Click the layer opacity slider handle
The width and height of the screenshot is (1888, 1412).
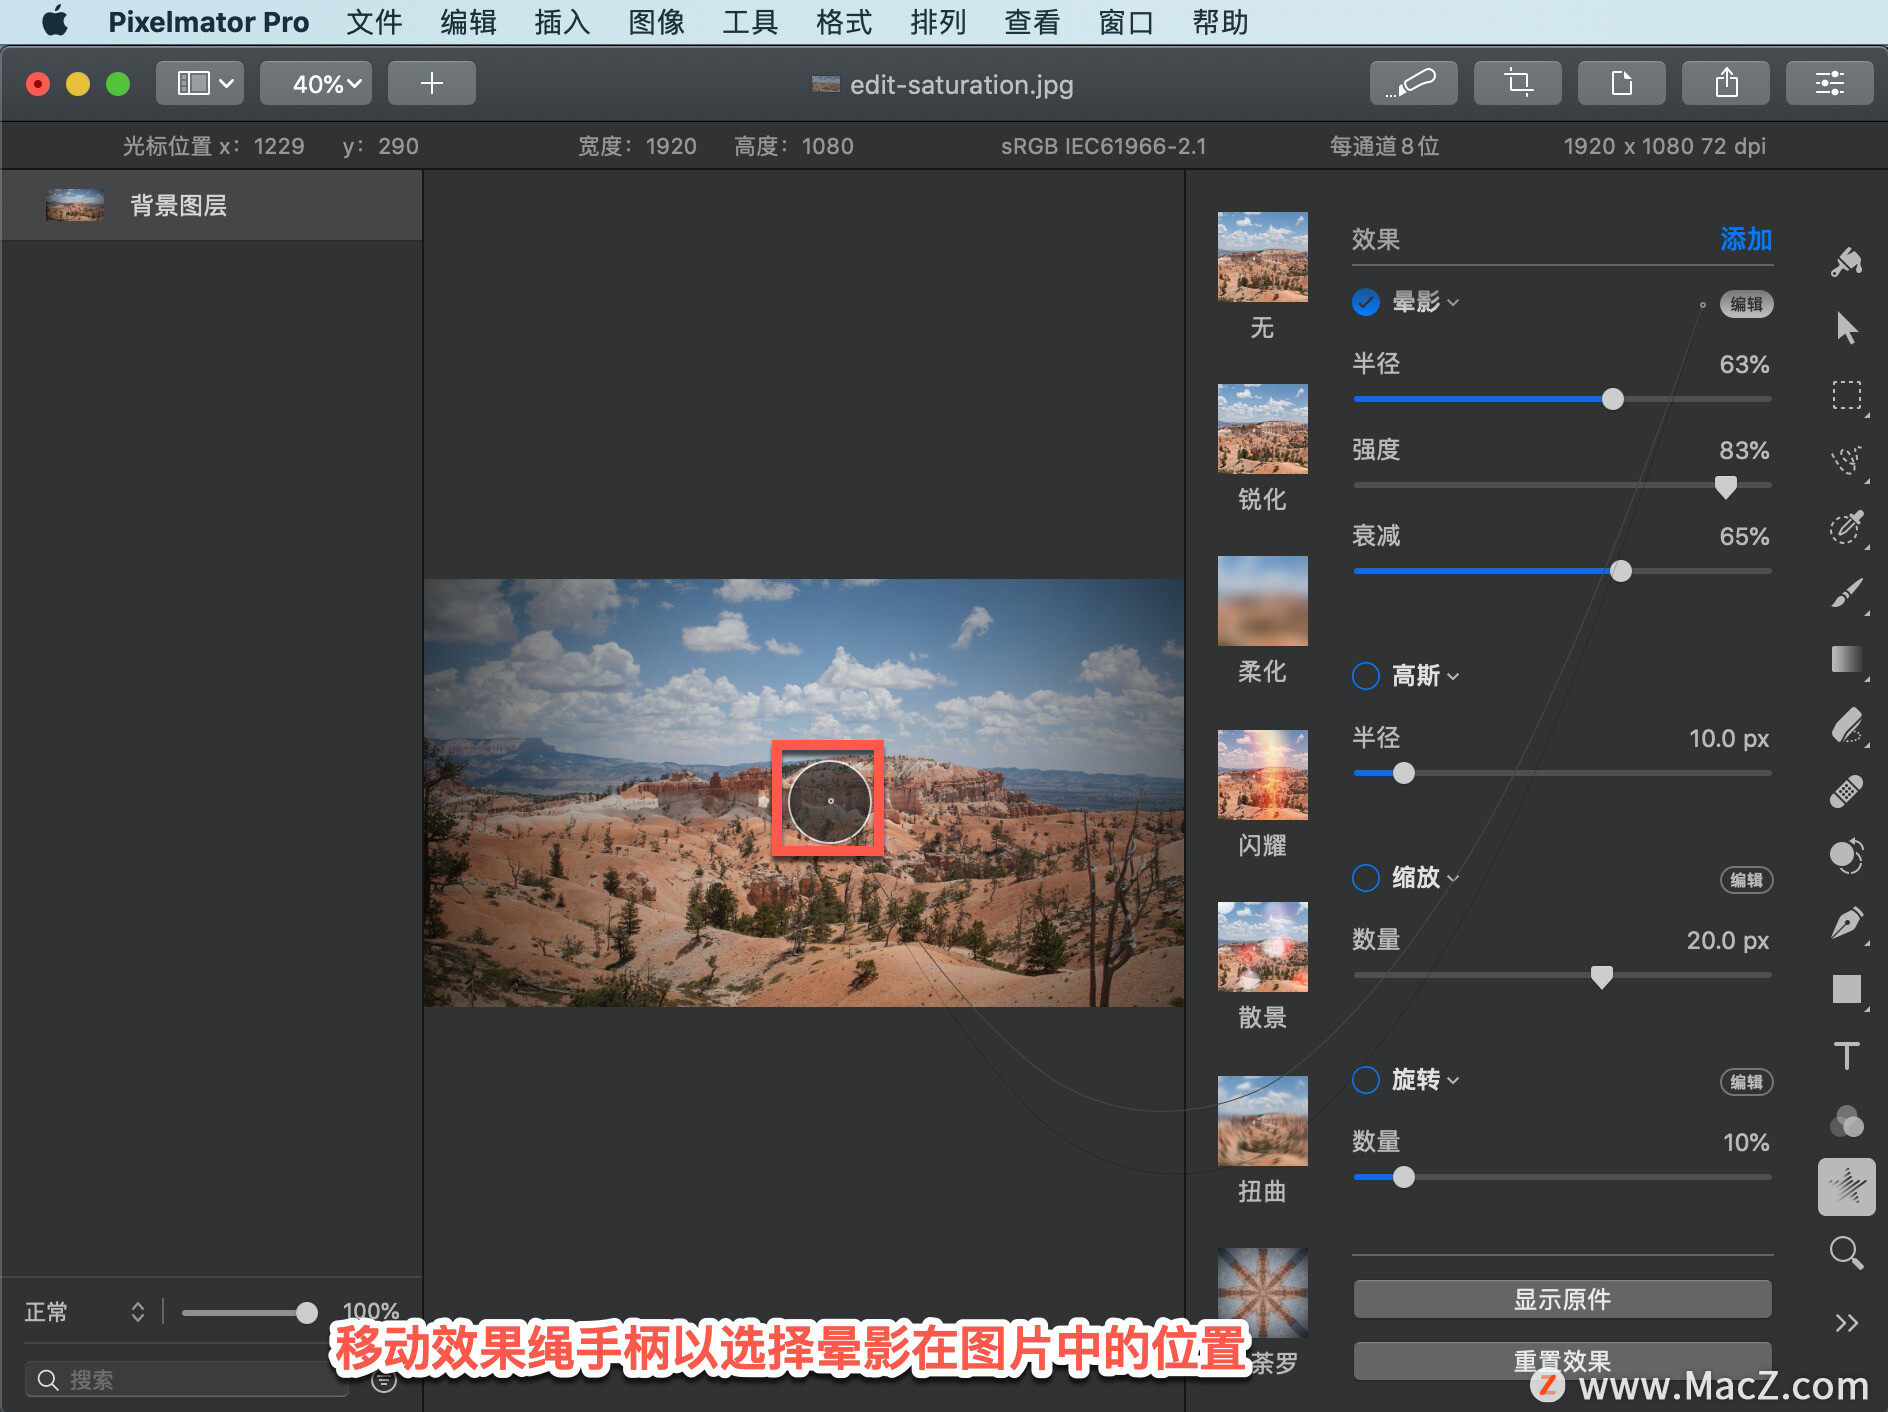[306, 1313]
